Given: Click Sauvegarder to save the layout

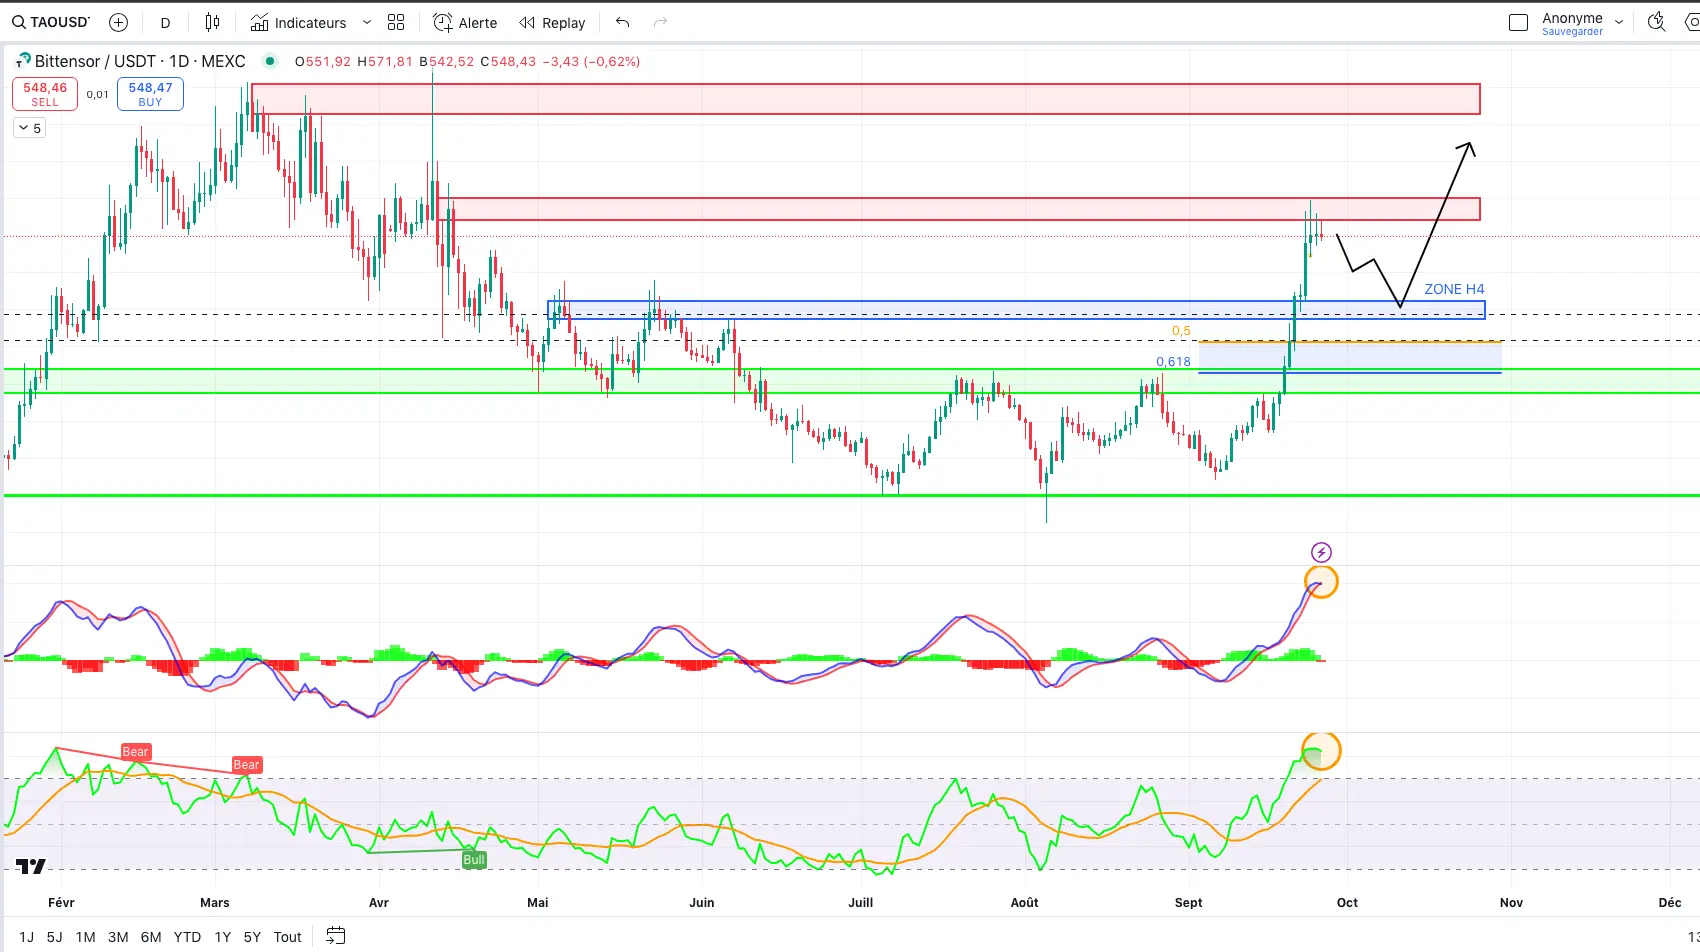Looking at the screenshot, I should tap(1572, 32).
